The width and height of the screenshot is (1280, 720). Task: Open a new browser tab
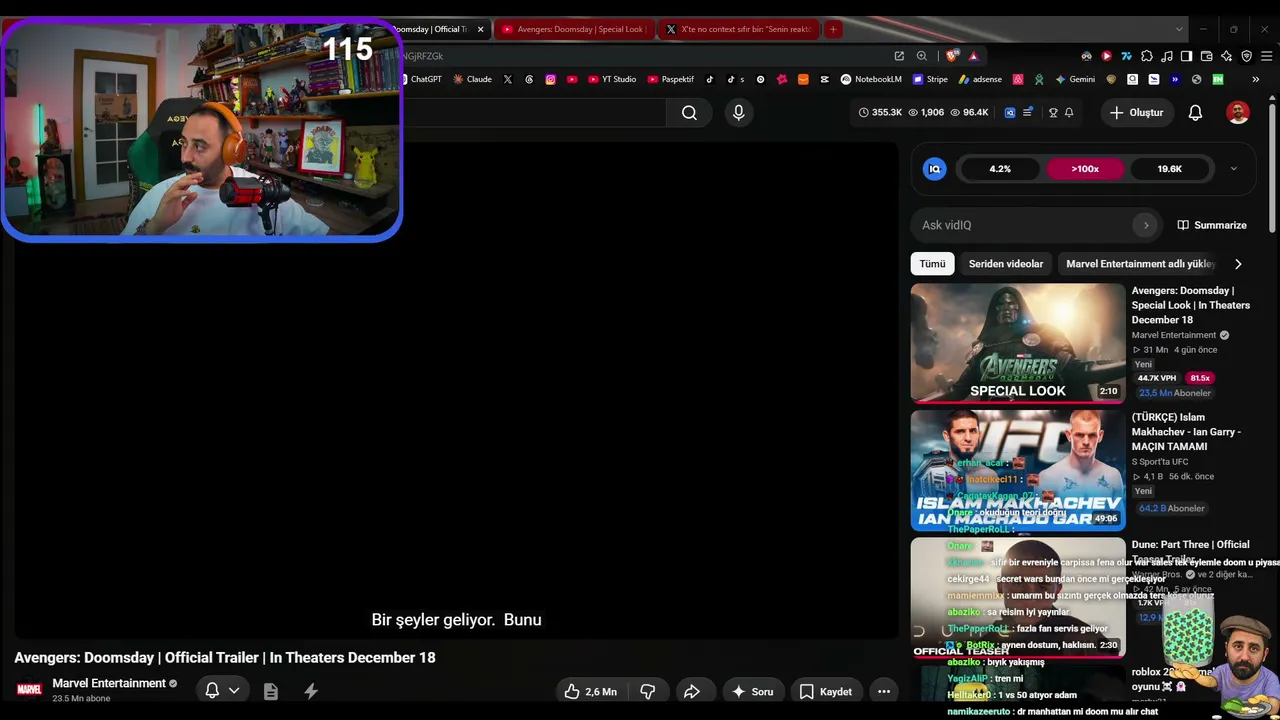pos(833,29)
